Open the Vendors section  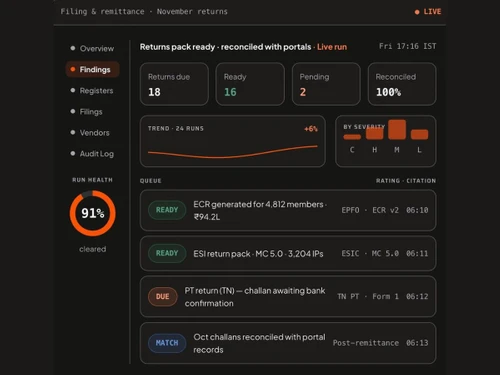pyautogui.click(x=90, y=133)
